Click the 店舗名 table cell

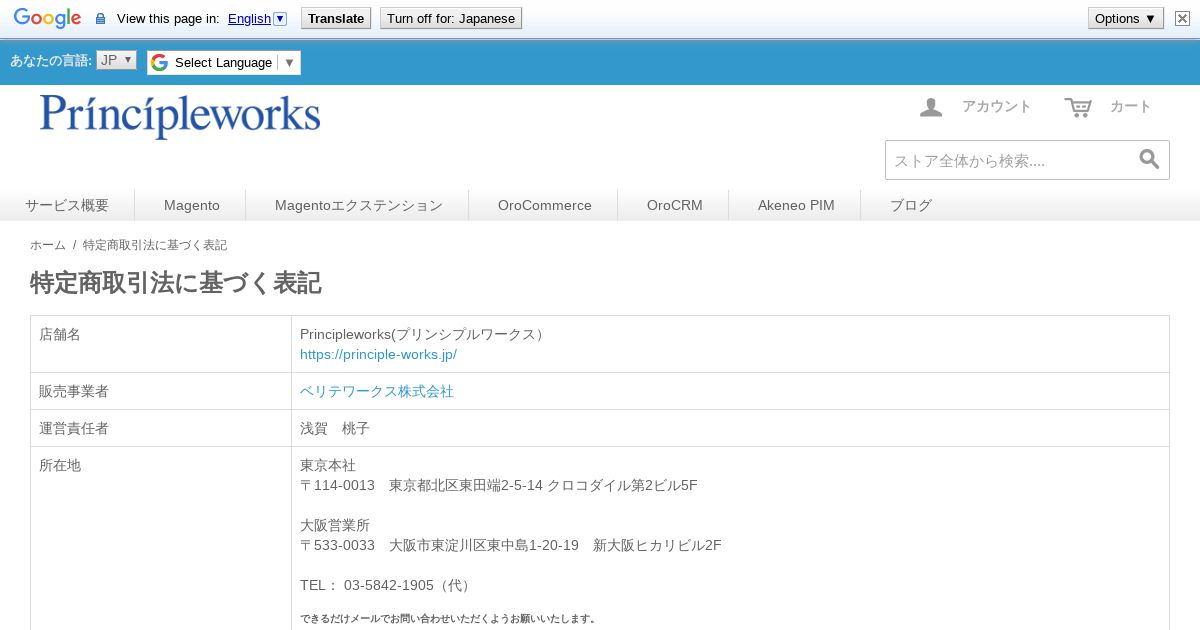click(161, 344)
